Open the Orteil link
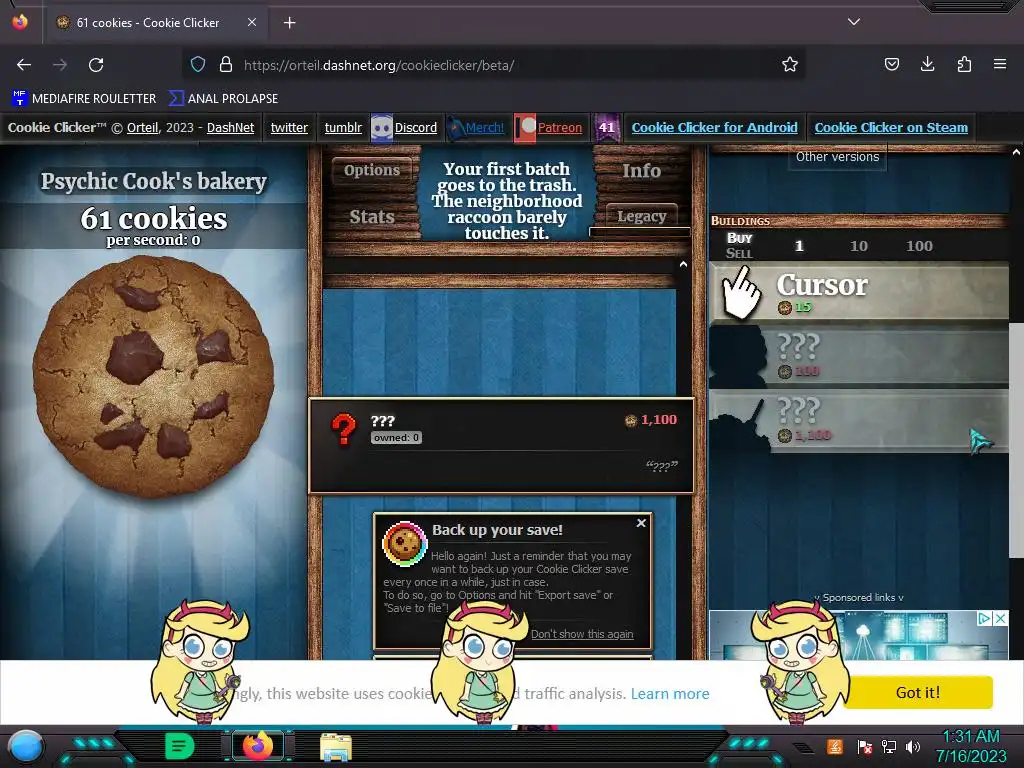Image resolution: width=1024 pixels, height=768 pixels. click(142, 127)
